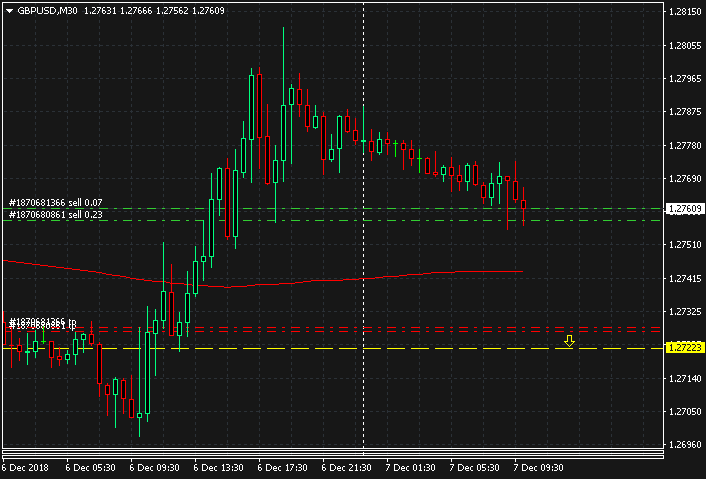Click the 7 Dec 09:30 time label
Image resolution: width=706 pixels, height=479 pixels.
coord(539,467)
